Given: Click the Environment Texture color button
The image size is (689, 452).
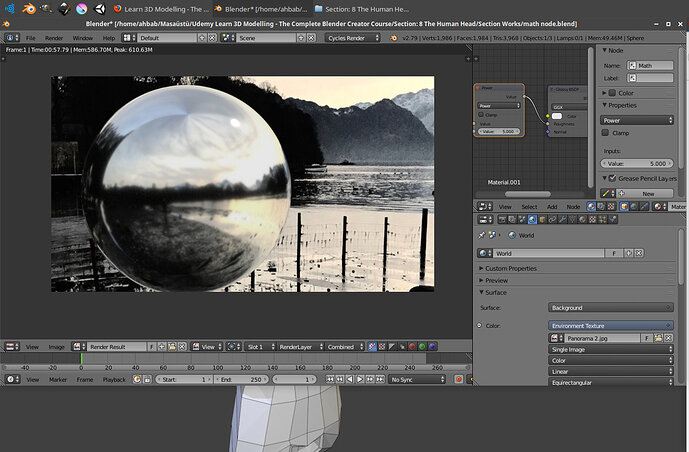Looking at the screenshot, I should [610, 325].
